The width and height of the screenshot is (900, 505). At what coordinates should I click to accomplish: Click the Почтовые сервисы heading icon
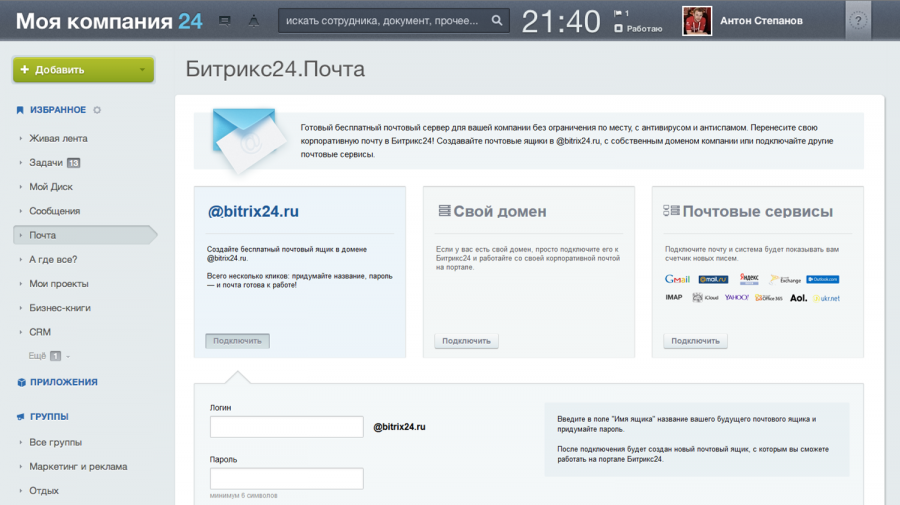(x=672, y=211)
